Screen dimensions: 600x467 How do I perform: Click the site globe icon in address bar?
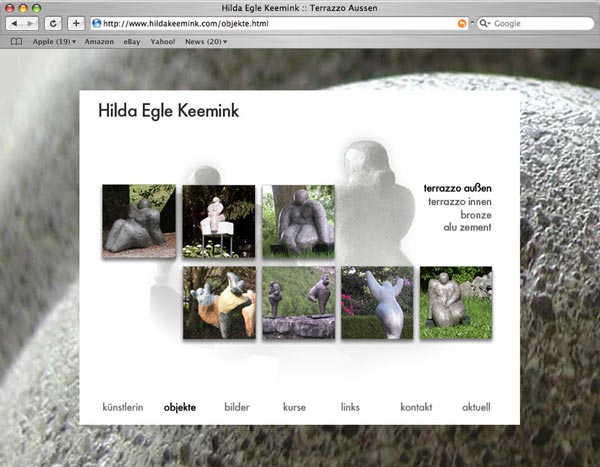pyautogui.click(x=96, y=23)
